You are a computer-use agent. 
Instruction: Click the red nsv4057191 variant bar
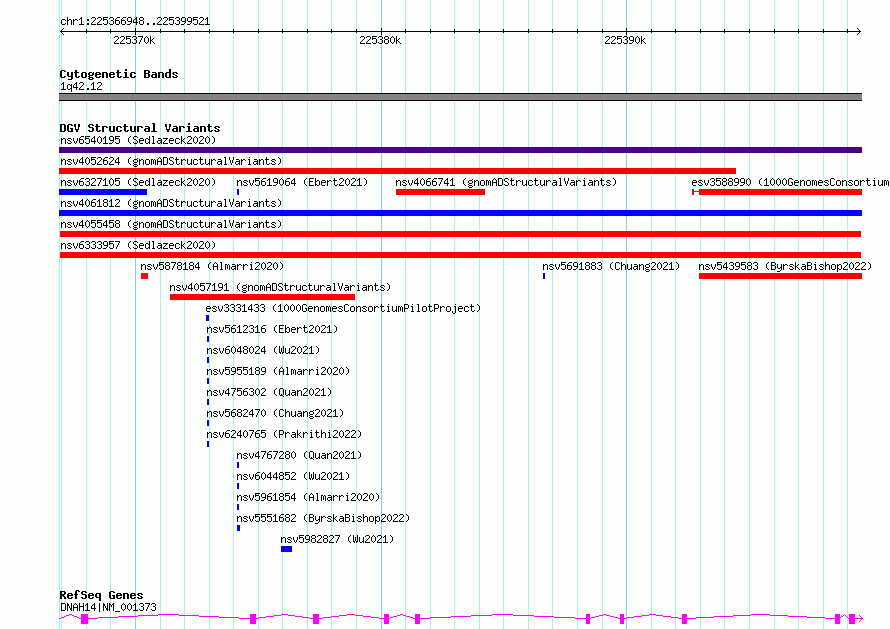262,297
